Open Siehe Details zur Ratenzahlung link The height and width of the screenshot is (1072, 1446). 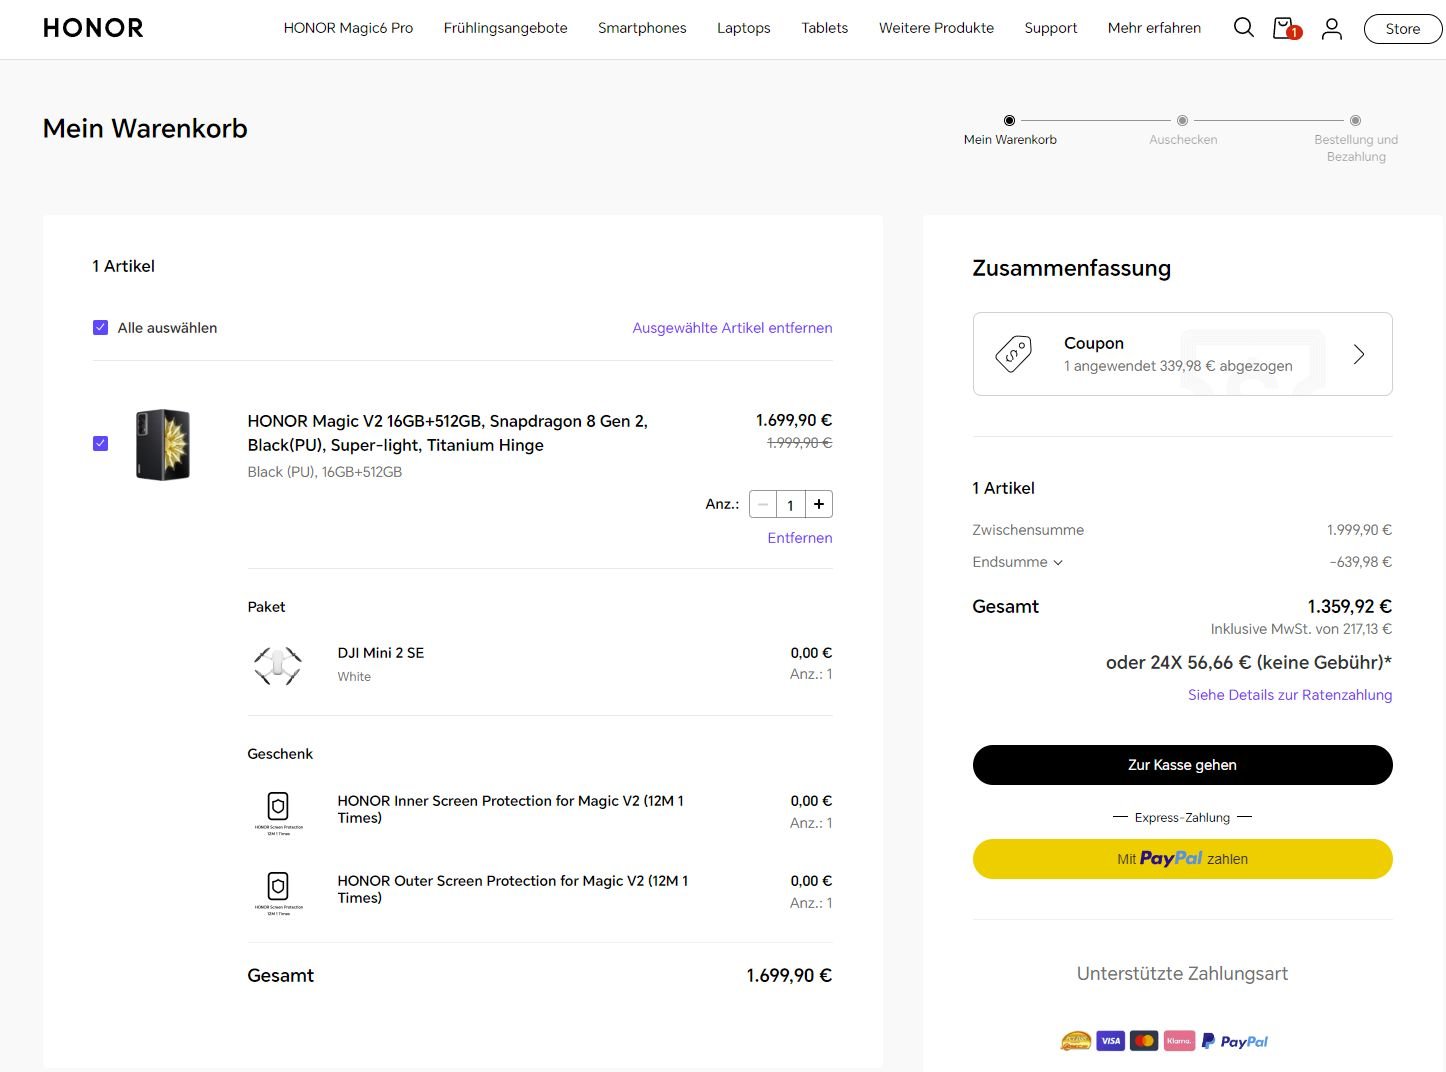coord(1290,695)
